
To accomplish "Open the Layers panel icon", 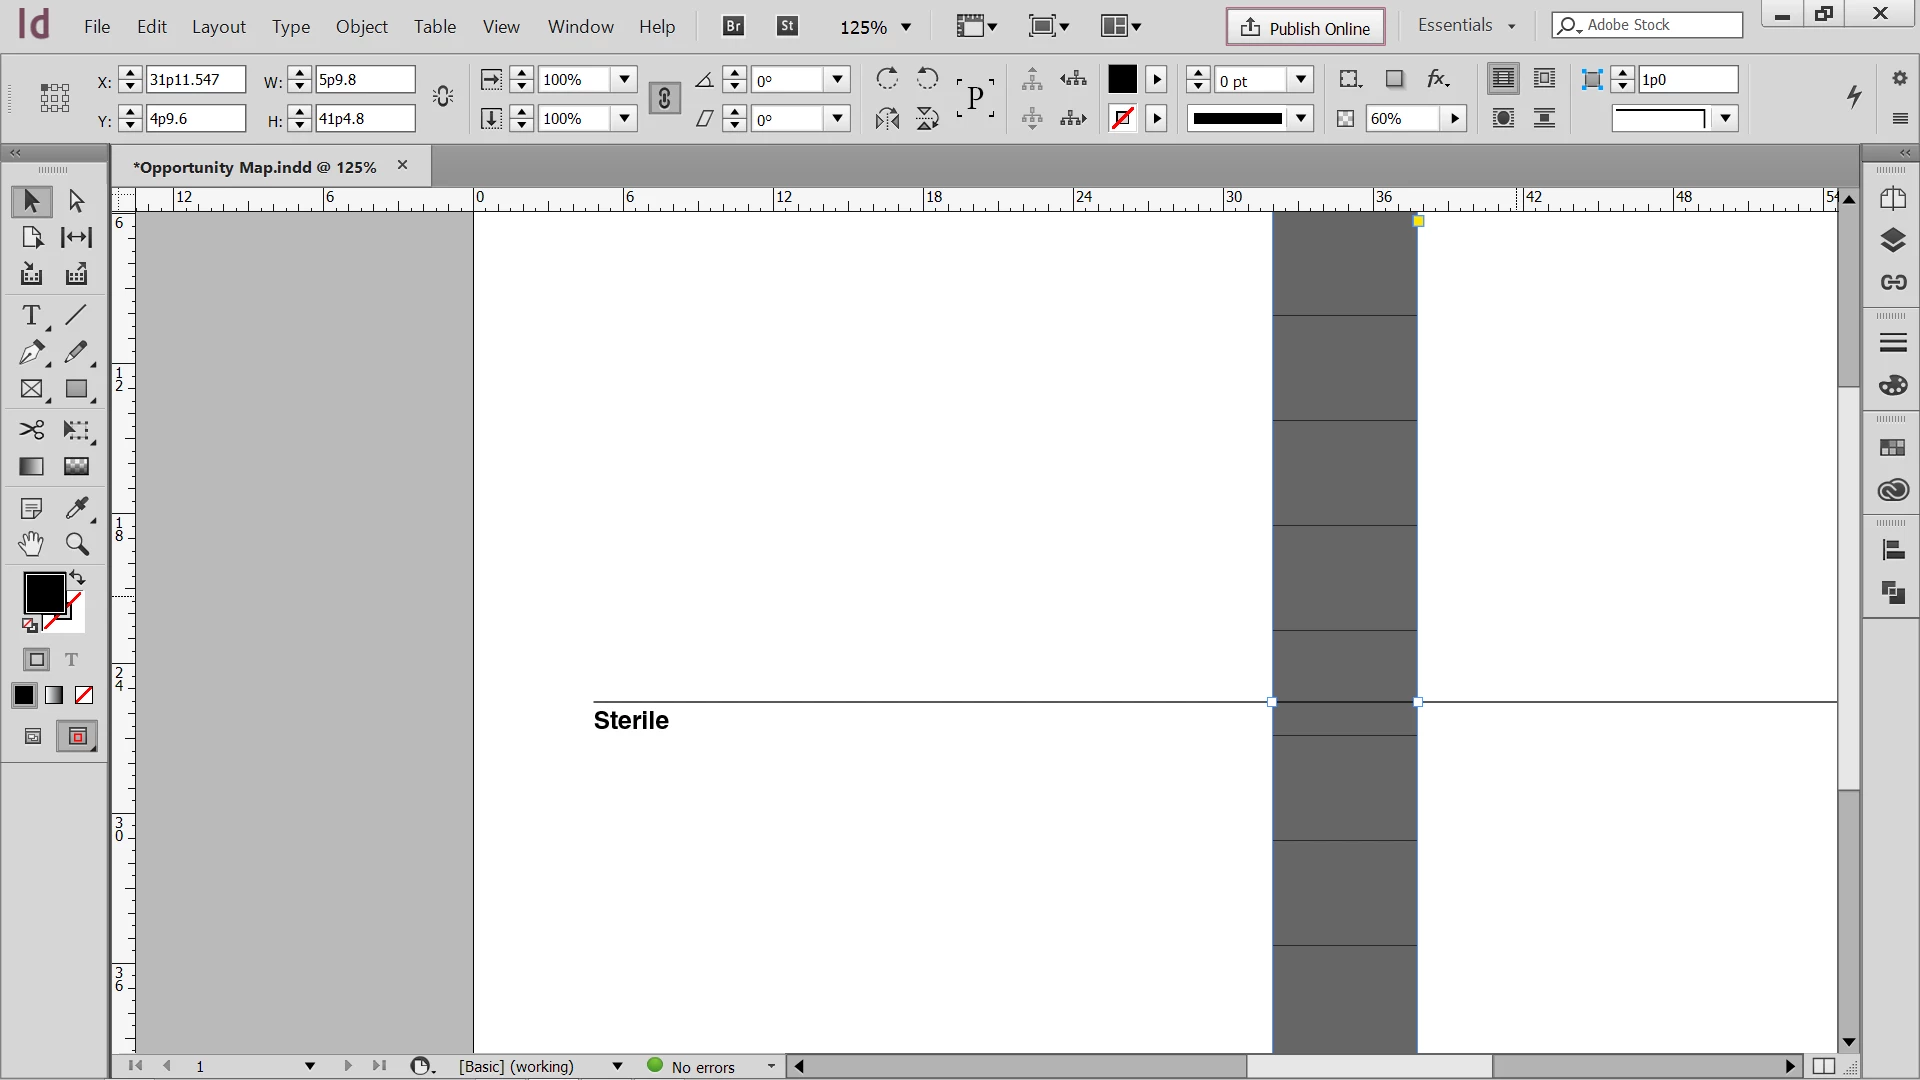I will (x=1892, y=241).
